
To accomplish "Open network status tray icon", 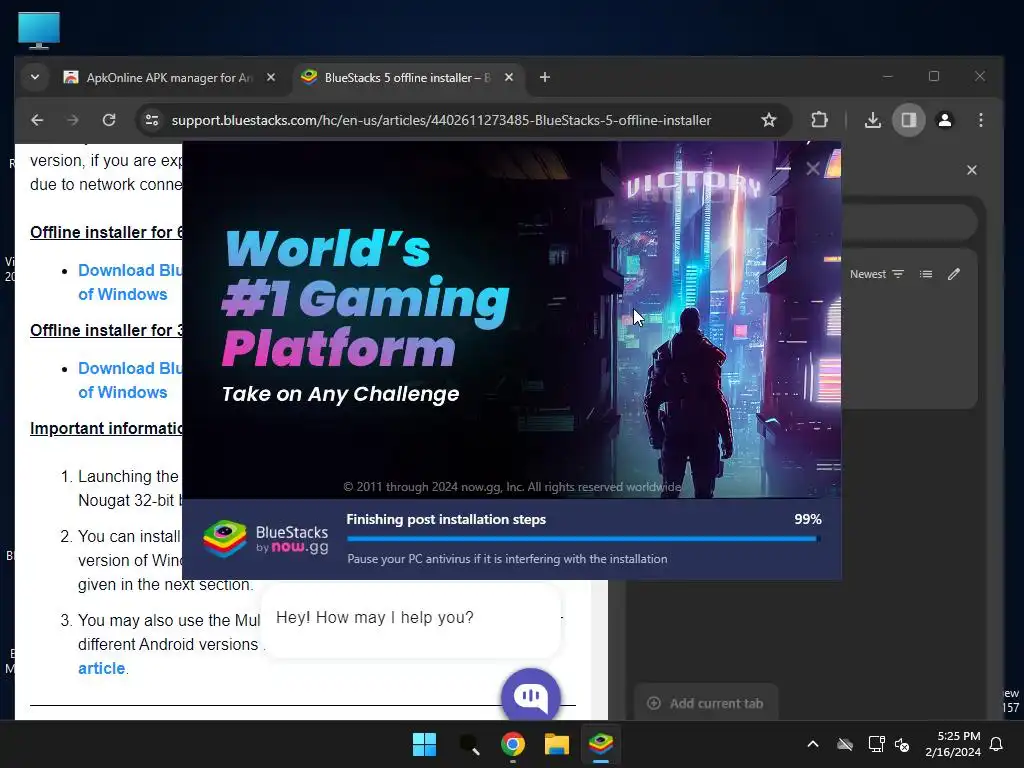I will [876, 744].
